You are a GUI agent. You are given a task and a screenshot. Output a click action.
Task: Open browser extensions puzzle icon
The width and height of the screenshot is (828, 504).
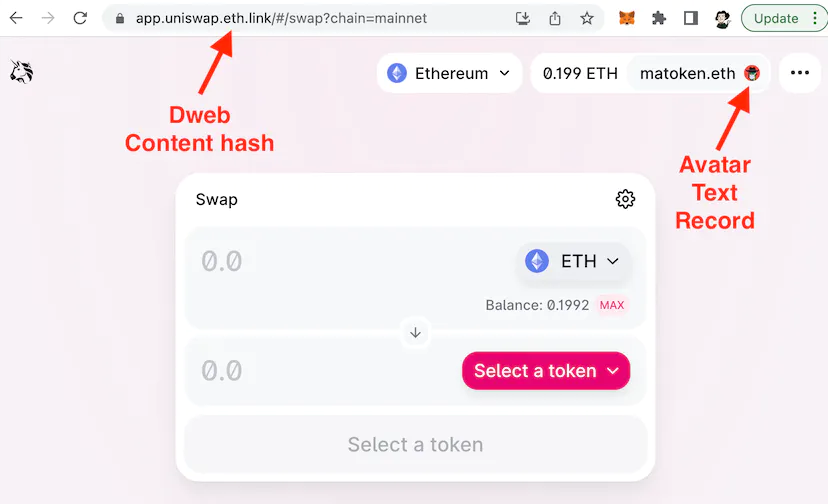point(658,18)
